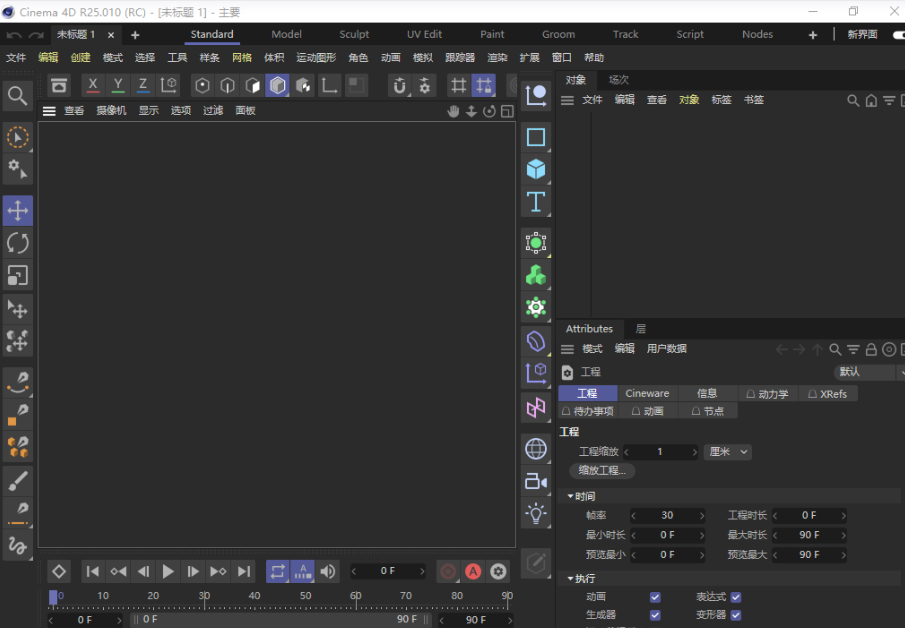The width and height of the screenshot is (905, 628).
Task: Open the Subdivision generator green icon
Action: click(x=536, y=242)
